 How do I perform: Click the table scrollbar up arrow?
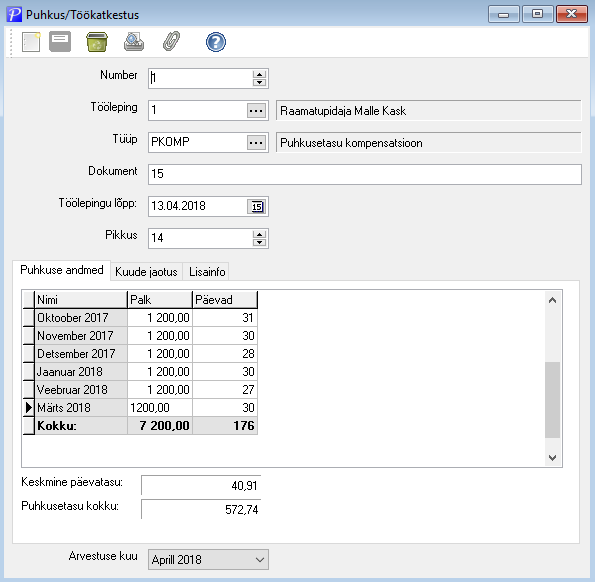pyautogui.click(x=552, y=300)
